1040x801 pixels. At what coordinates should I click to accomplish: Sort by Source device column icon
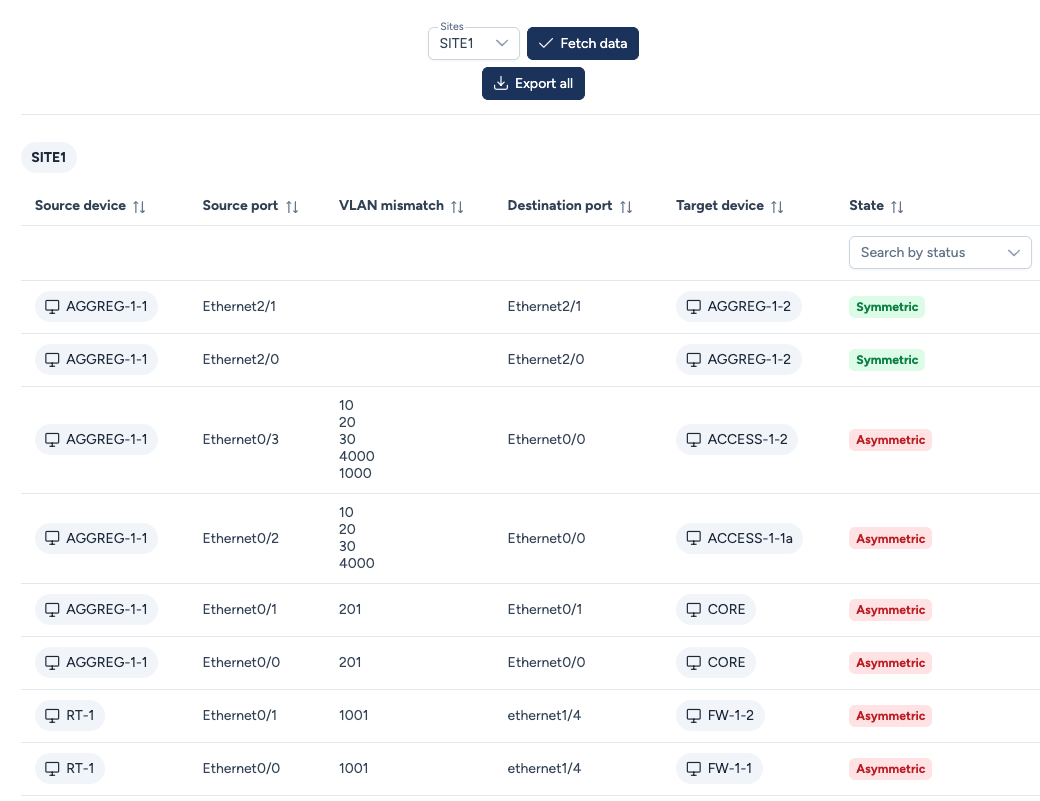(139, 206)
